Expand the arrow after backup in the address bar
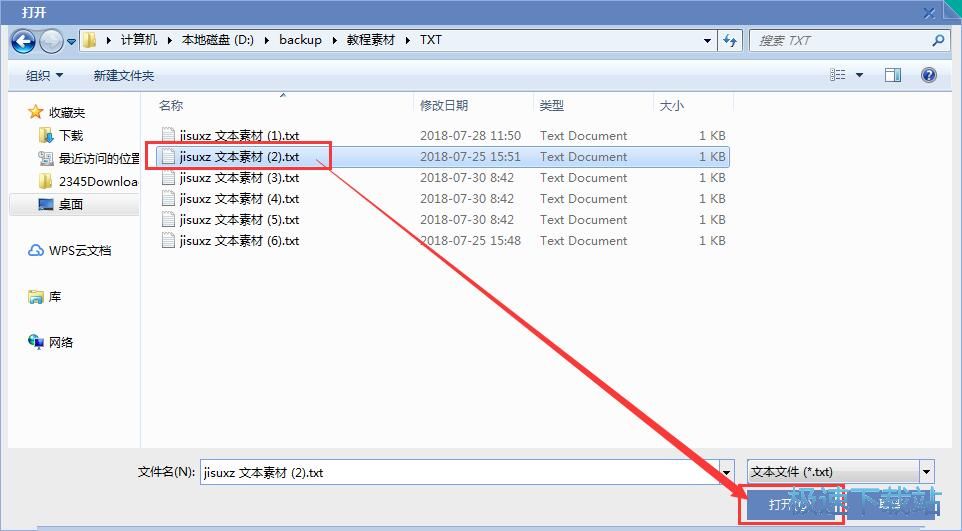 (334, 41)
